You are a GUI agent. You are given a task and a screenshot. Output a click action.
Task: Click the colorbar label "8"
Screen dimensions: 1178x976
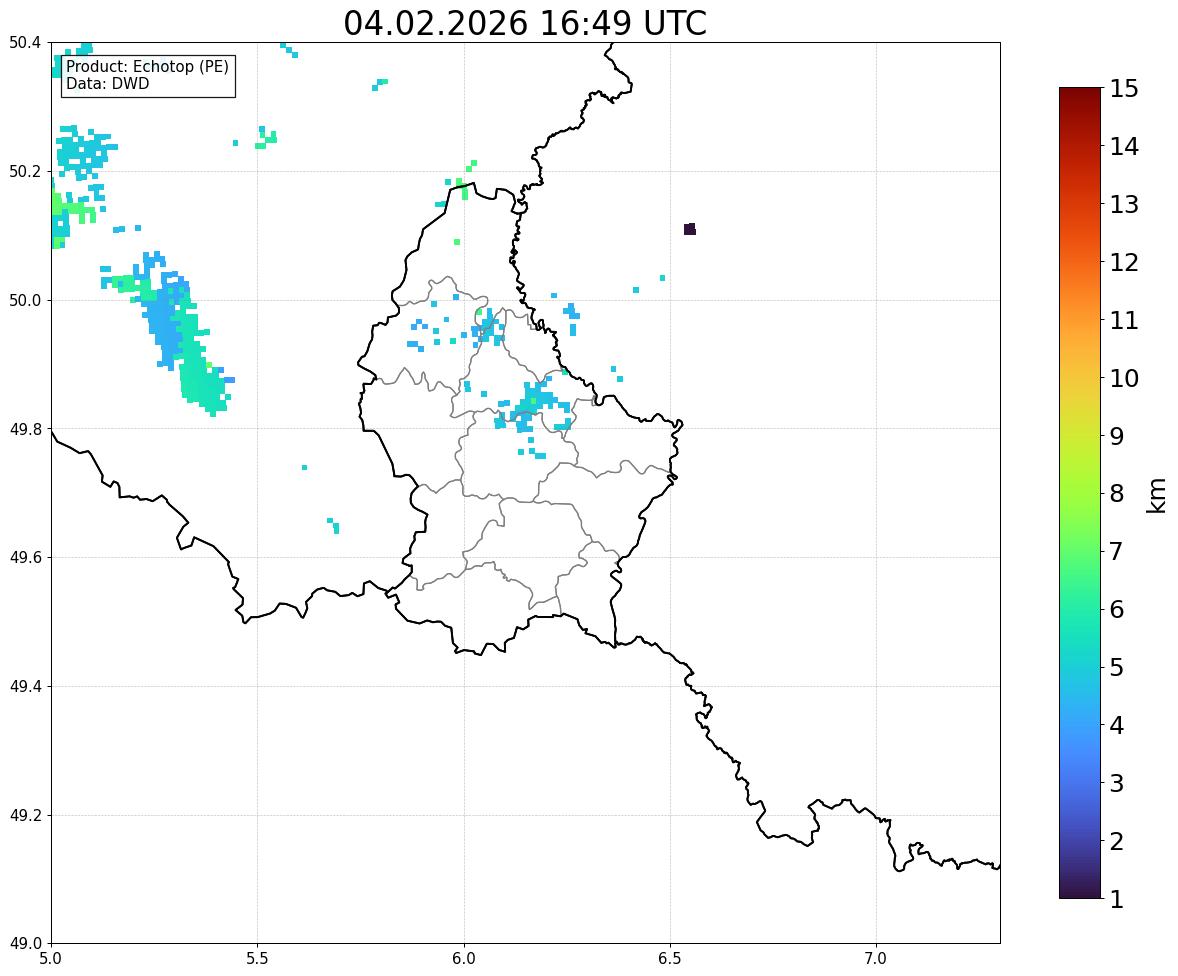click(x=1116, y=494)
